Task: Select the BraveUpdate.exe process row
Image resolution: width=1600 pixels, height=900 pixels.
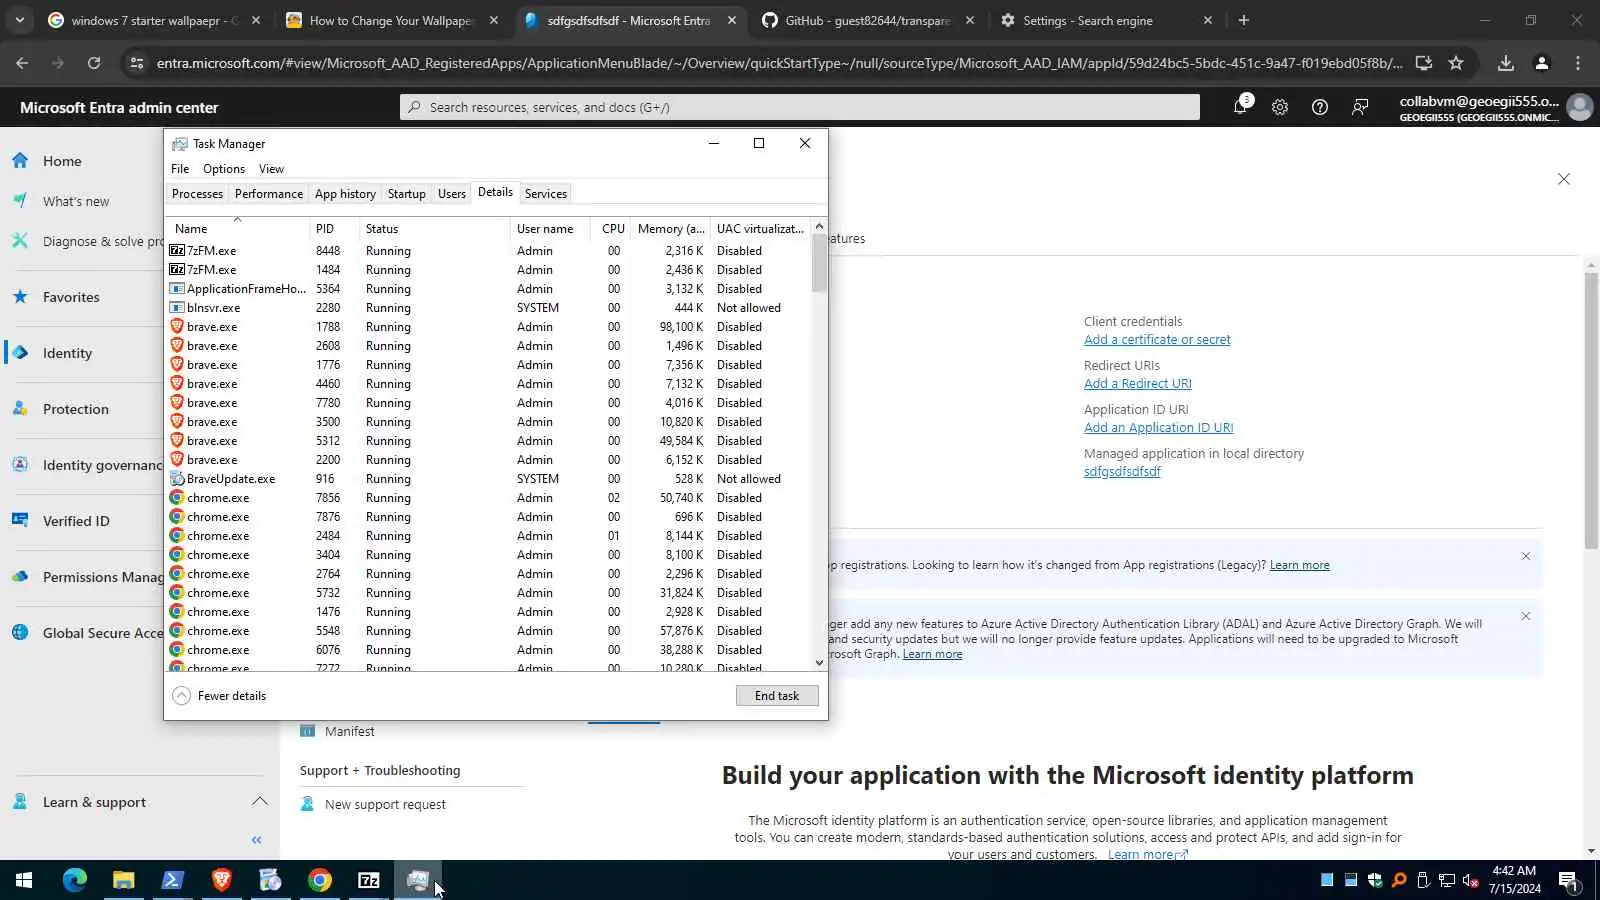Action: (488, 479)
